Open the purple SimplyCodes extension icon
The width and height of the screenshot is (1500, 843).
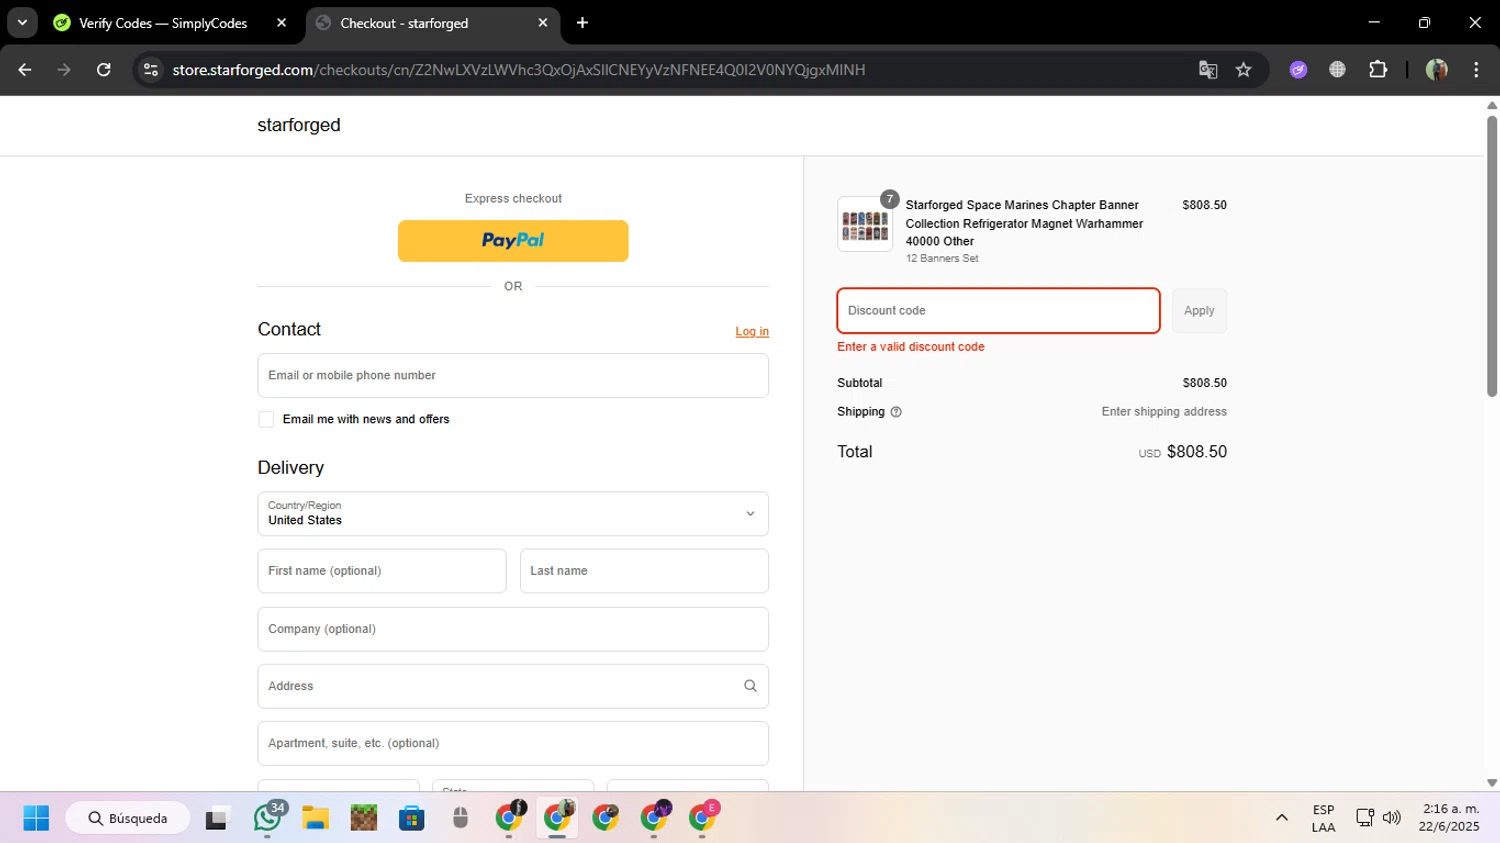pyautogui.click(x=1298, y=70)
